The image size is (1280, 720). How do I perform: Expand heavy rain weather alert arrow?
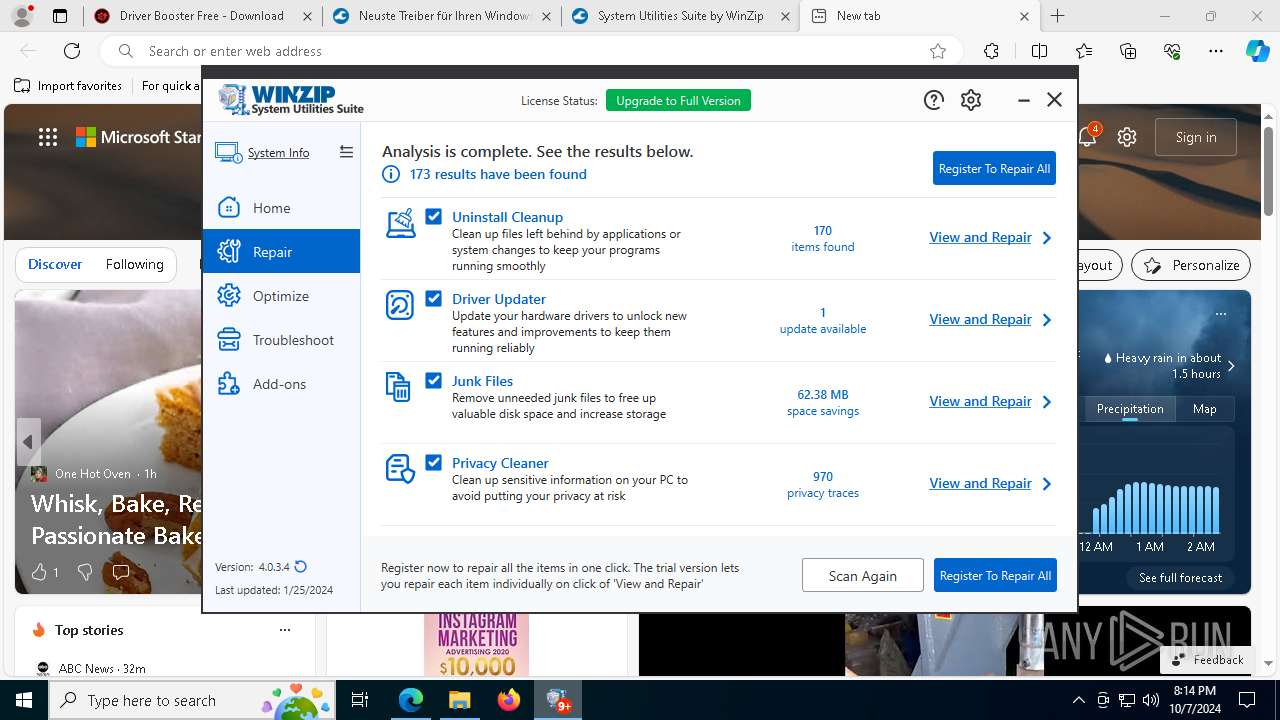[1231, 366]
